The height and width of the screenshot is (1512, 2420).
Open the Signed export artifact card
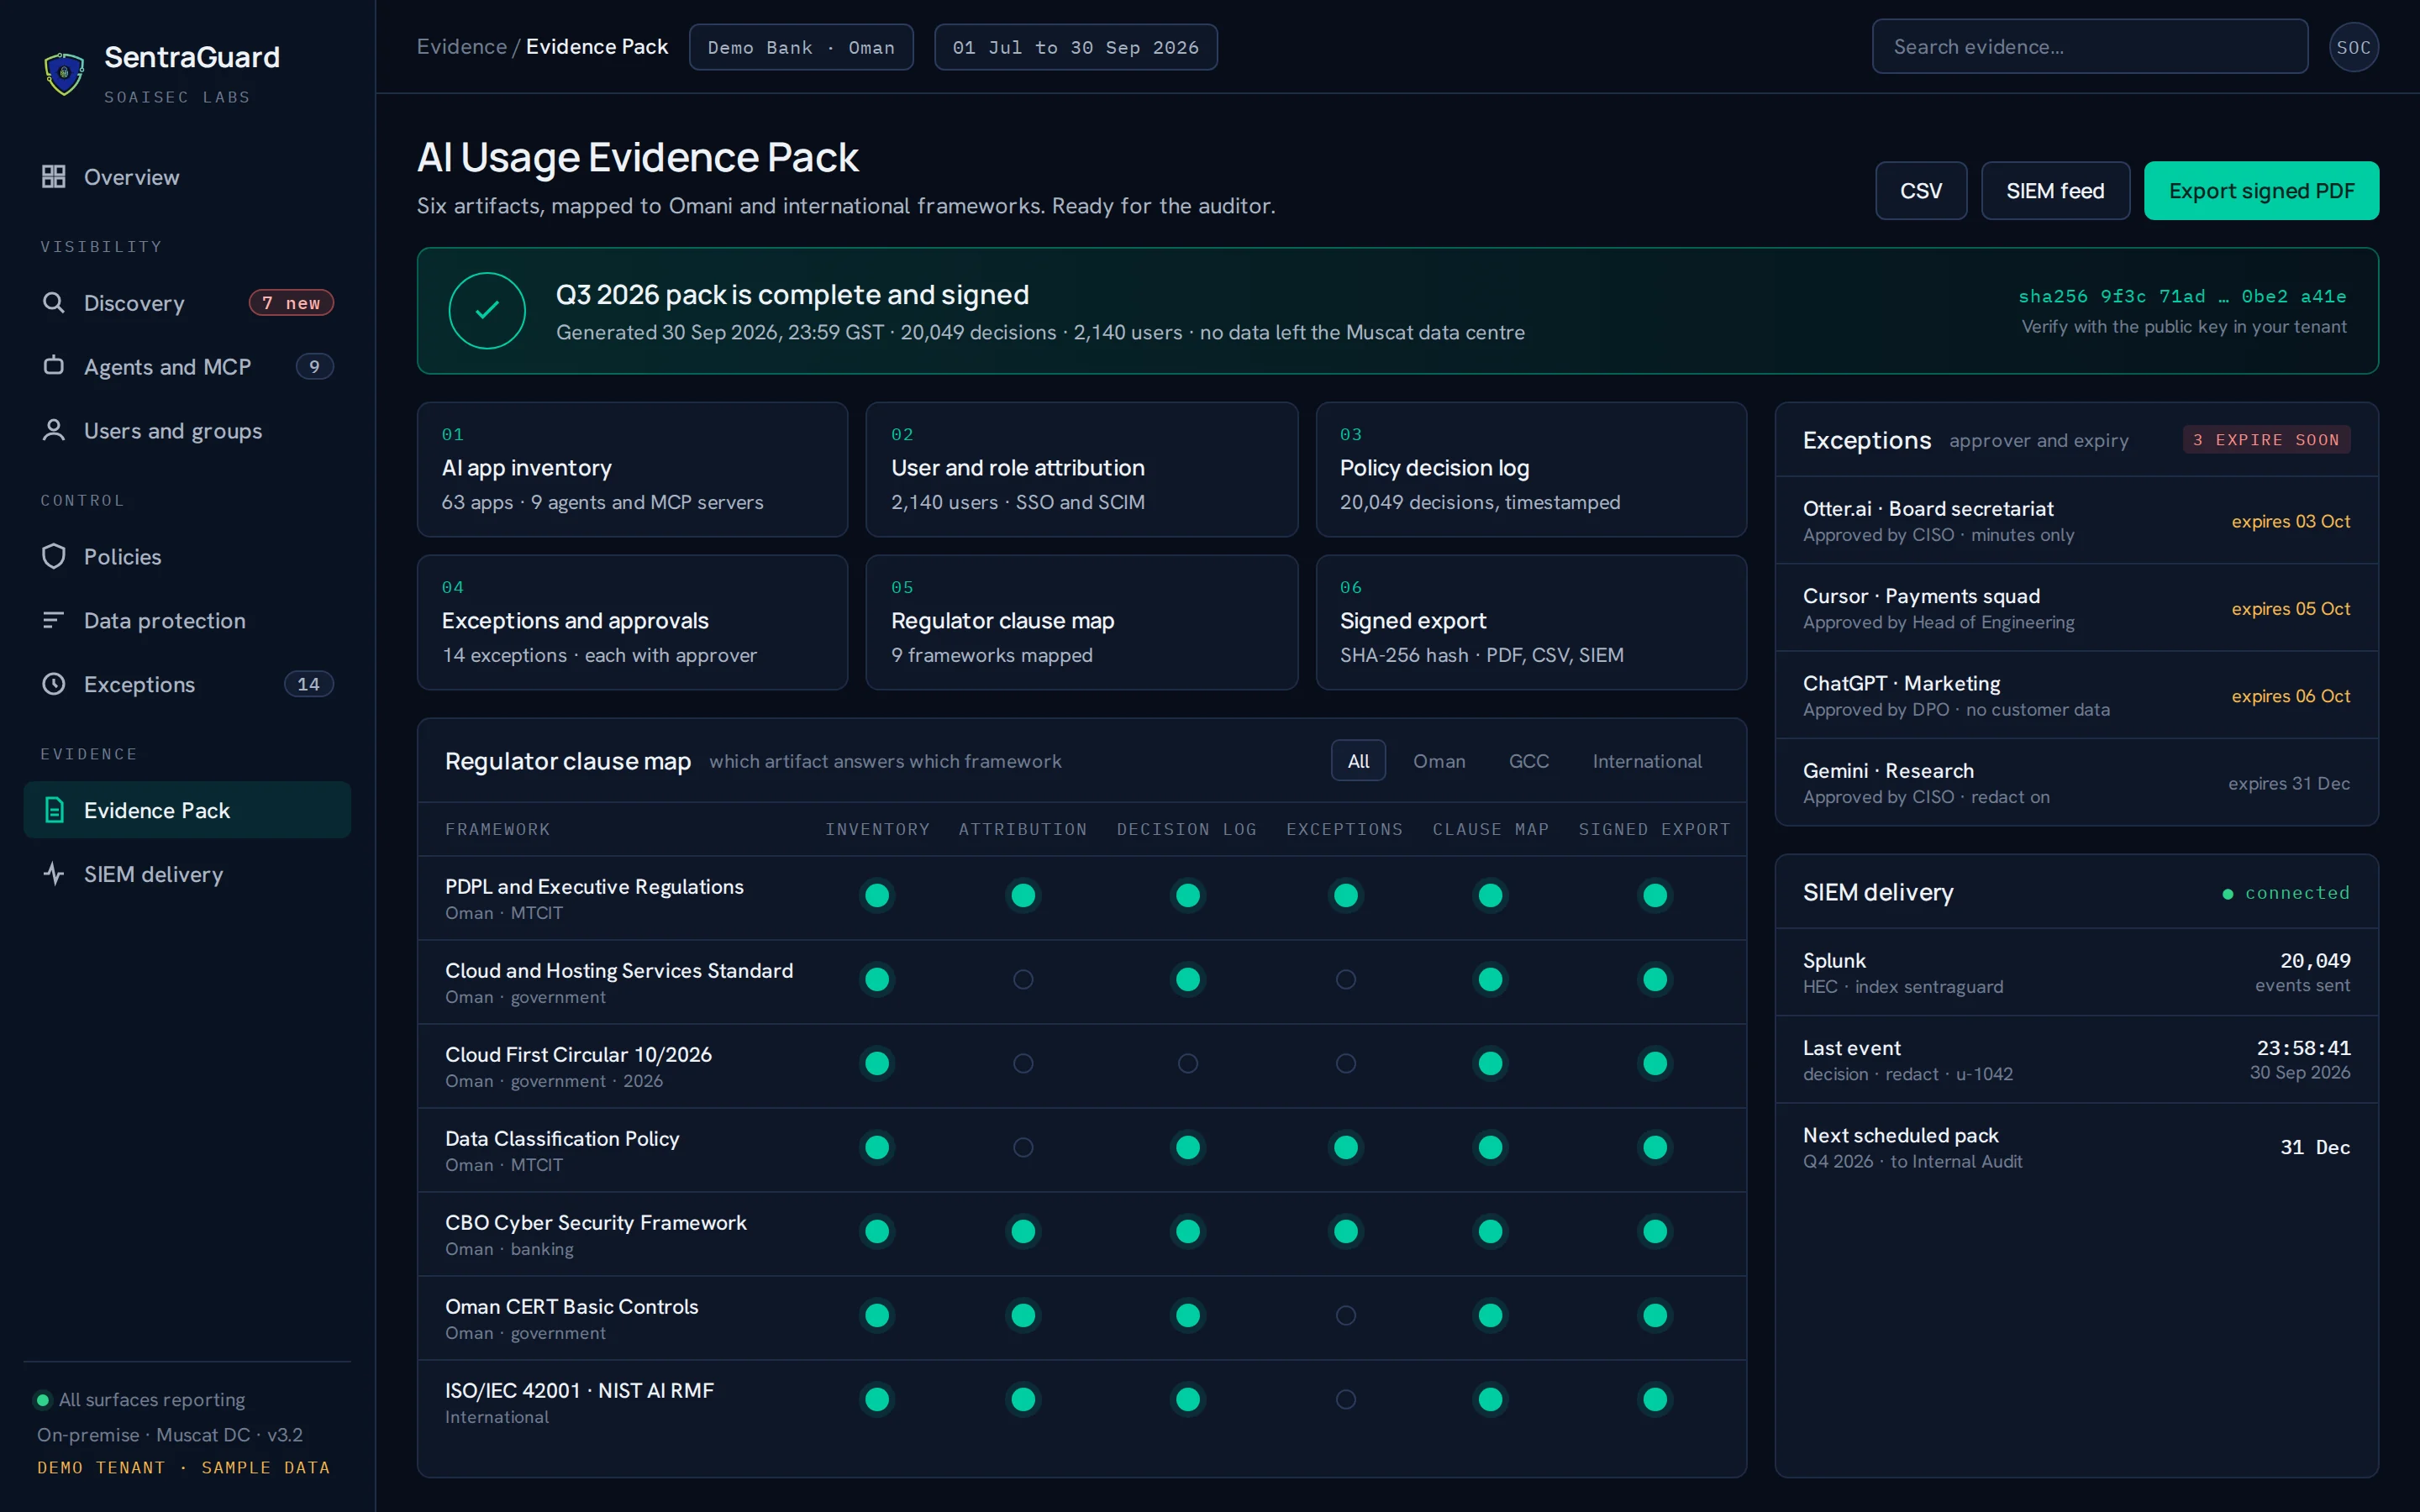tap(1531, 623)
